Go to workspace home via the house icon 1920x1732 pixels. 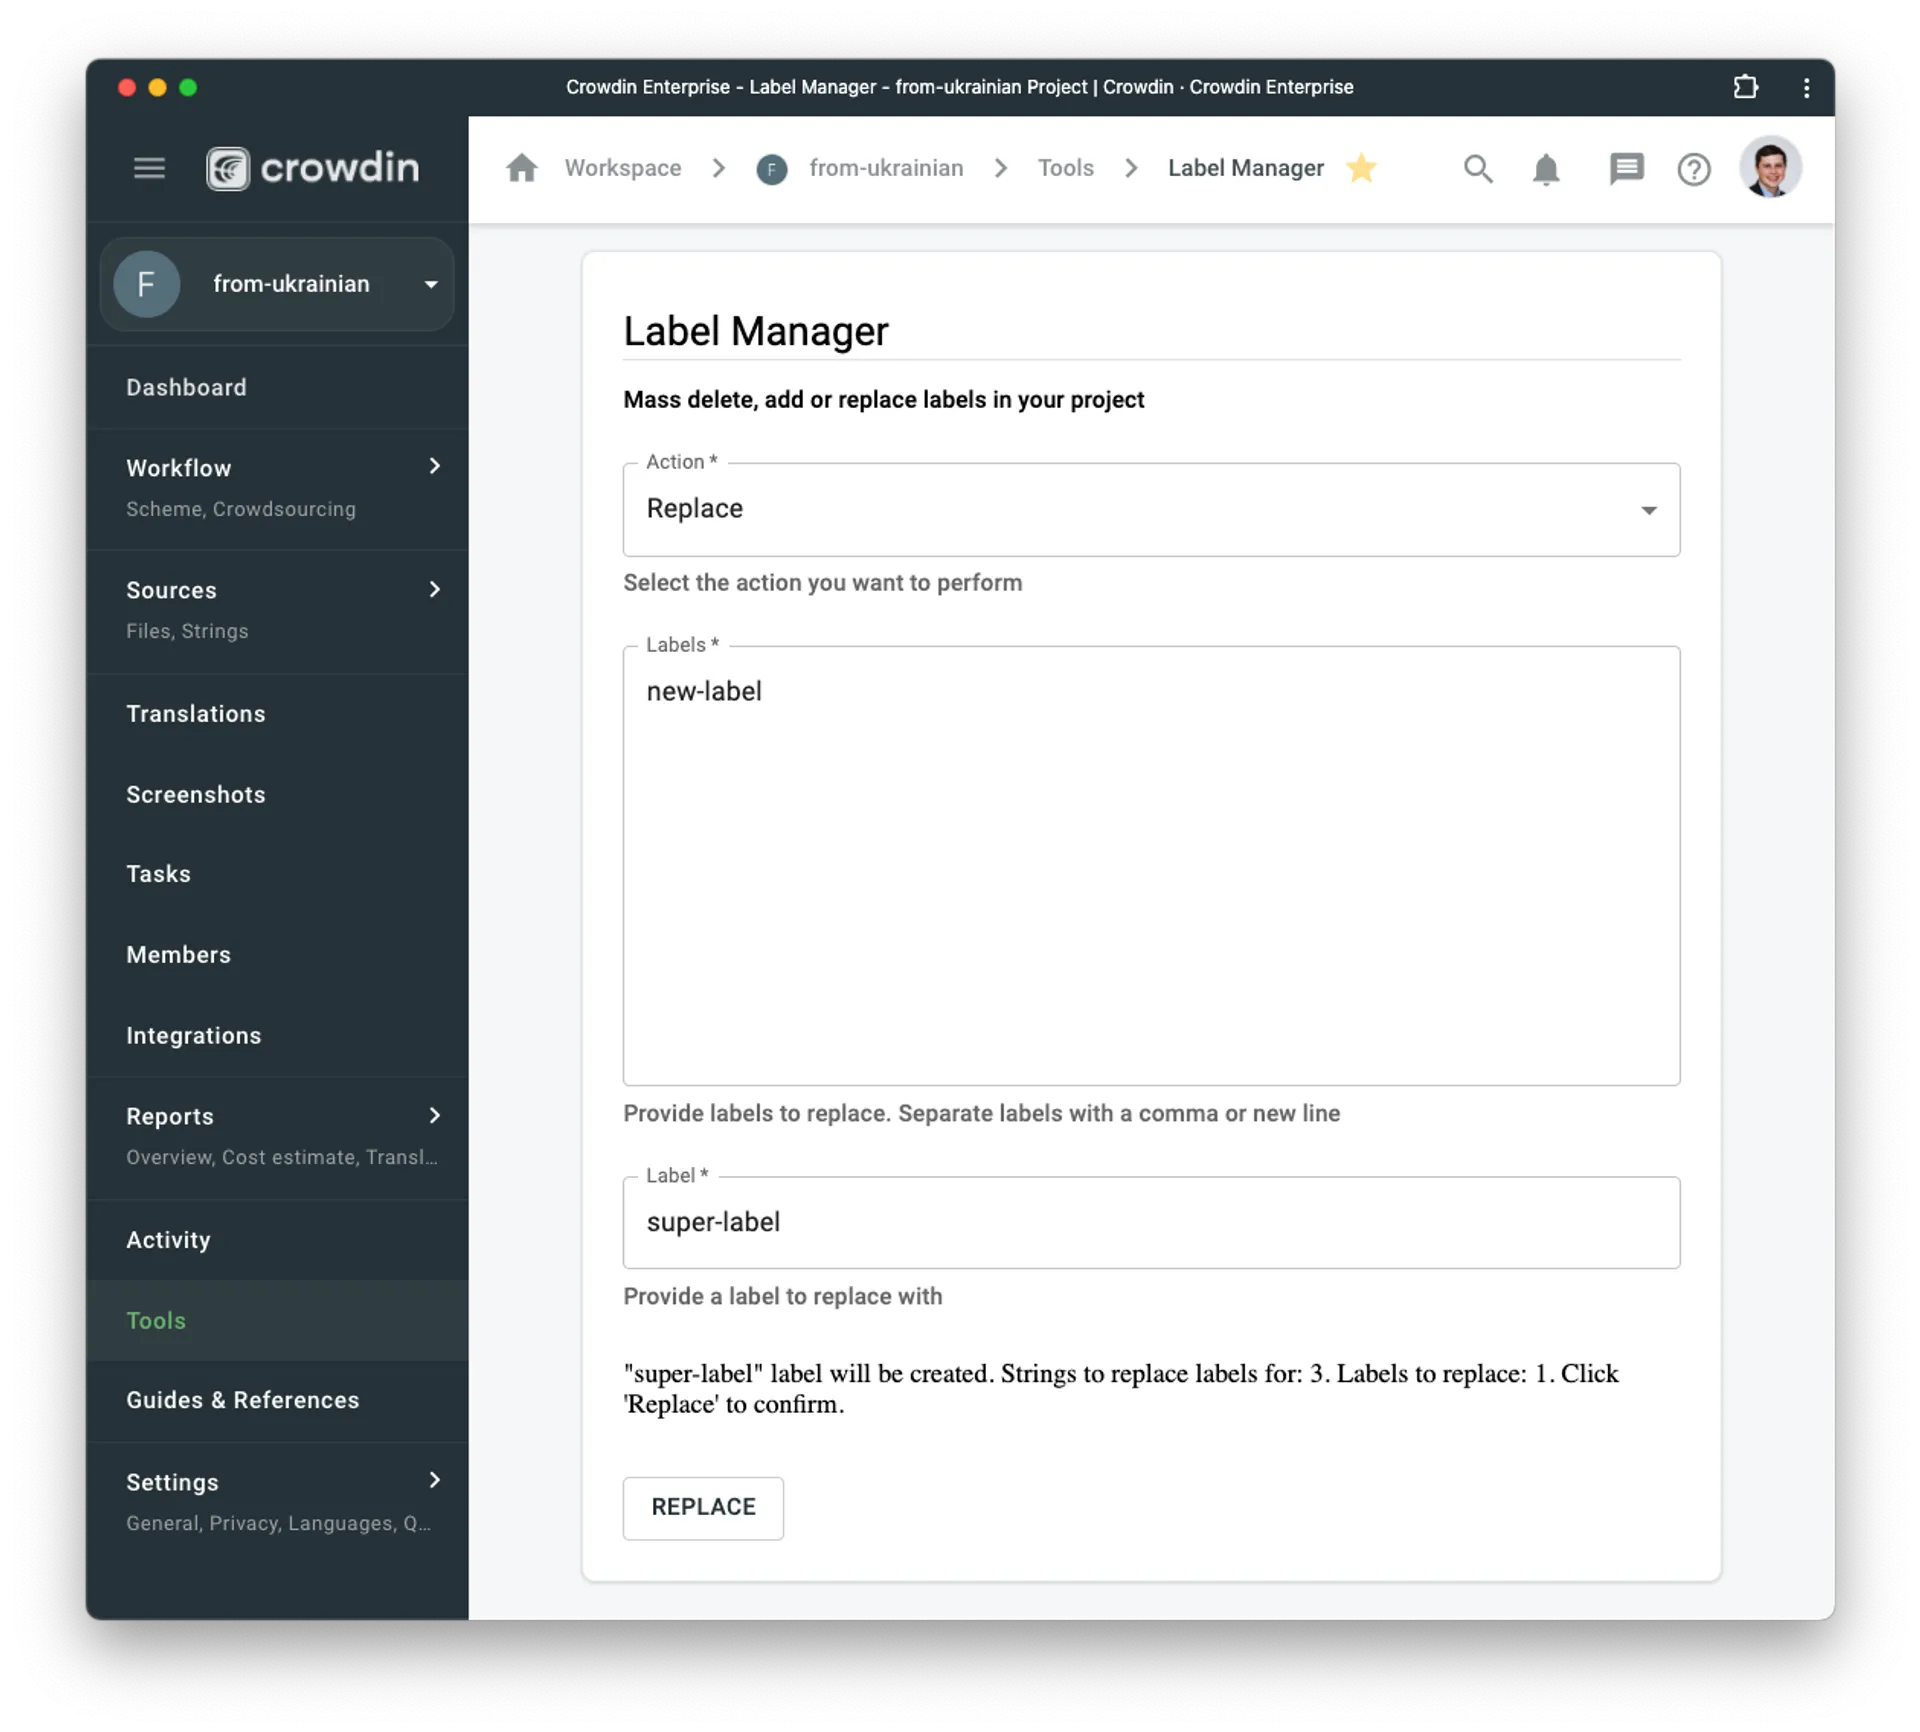(x=522, y=168)
